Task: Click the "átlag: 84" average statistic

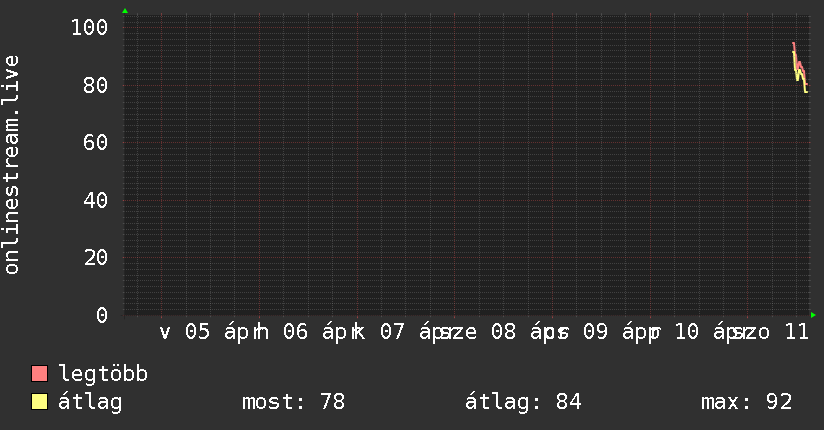Action: point(523,402)
